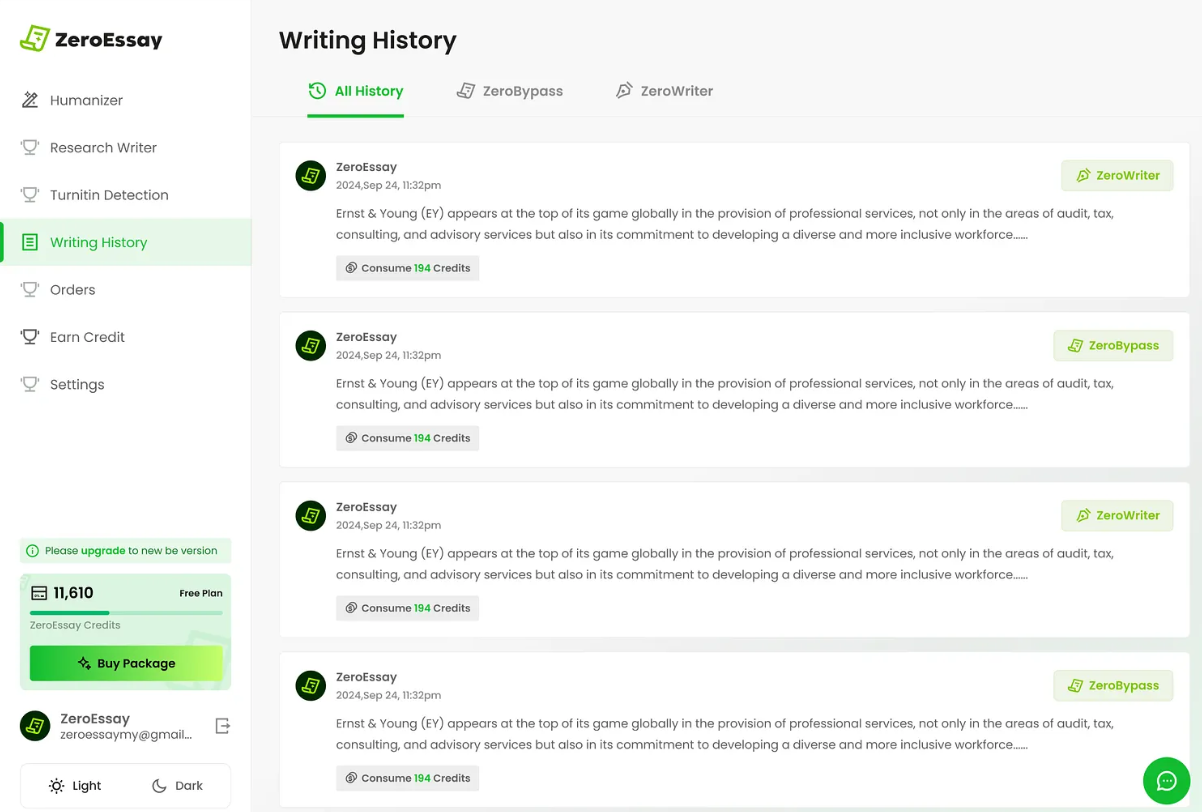
Task: Select the All History tab
Action: click(355, 91)
